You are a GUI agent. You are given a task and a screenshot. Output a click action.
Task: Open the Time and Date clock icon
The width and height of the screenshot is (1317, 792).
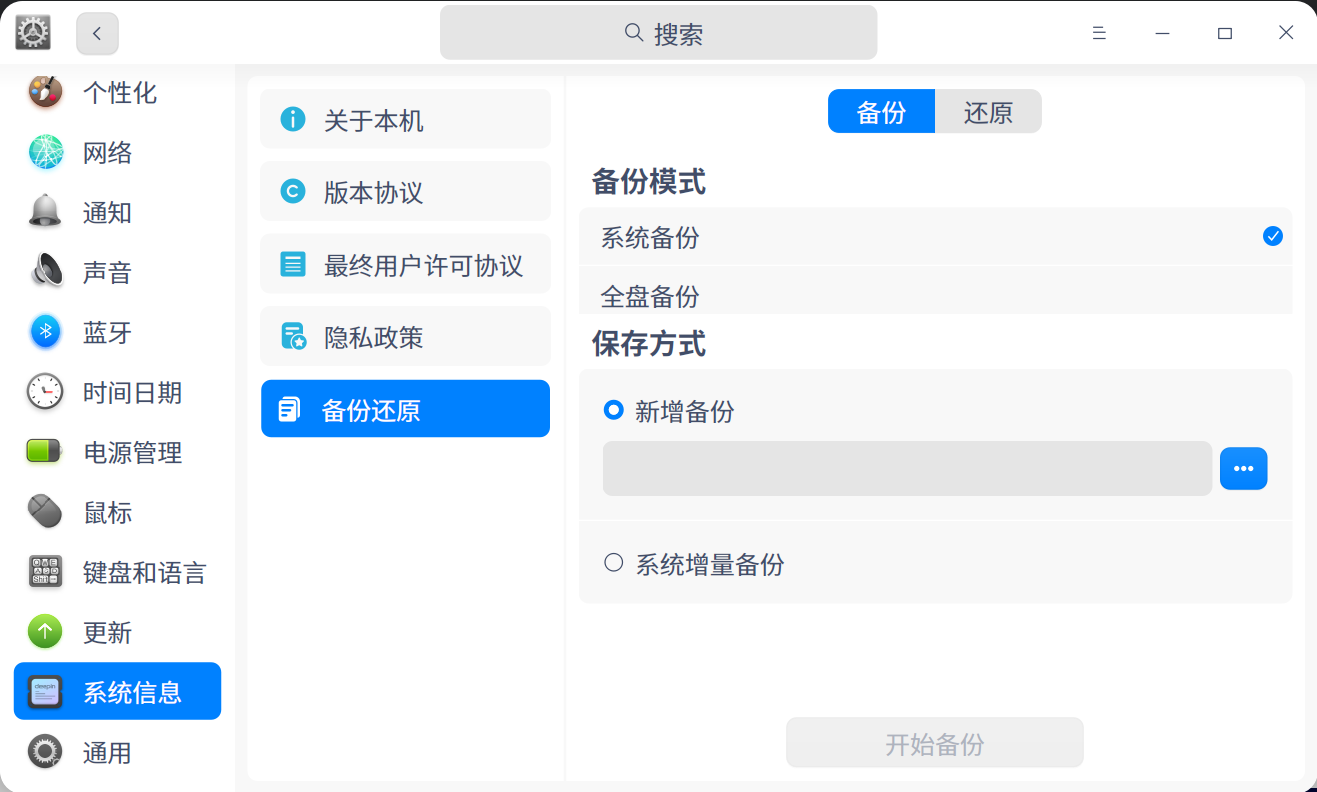coord(45,392)
